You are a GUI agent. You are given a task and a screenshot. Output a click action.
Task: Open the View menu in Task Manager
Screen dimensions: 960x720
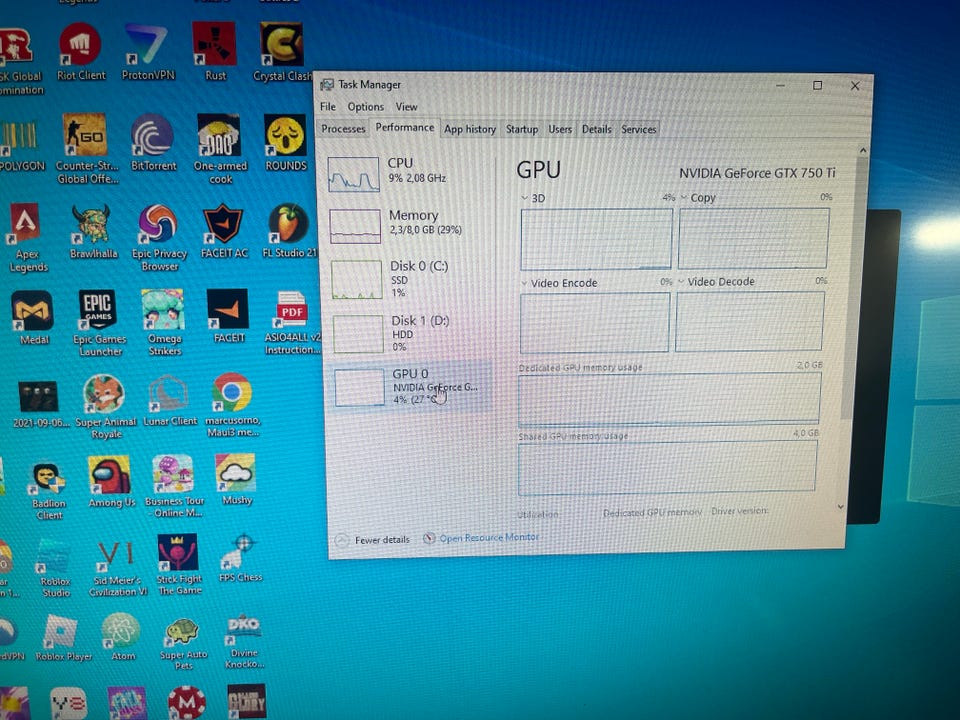406,107
